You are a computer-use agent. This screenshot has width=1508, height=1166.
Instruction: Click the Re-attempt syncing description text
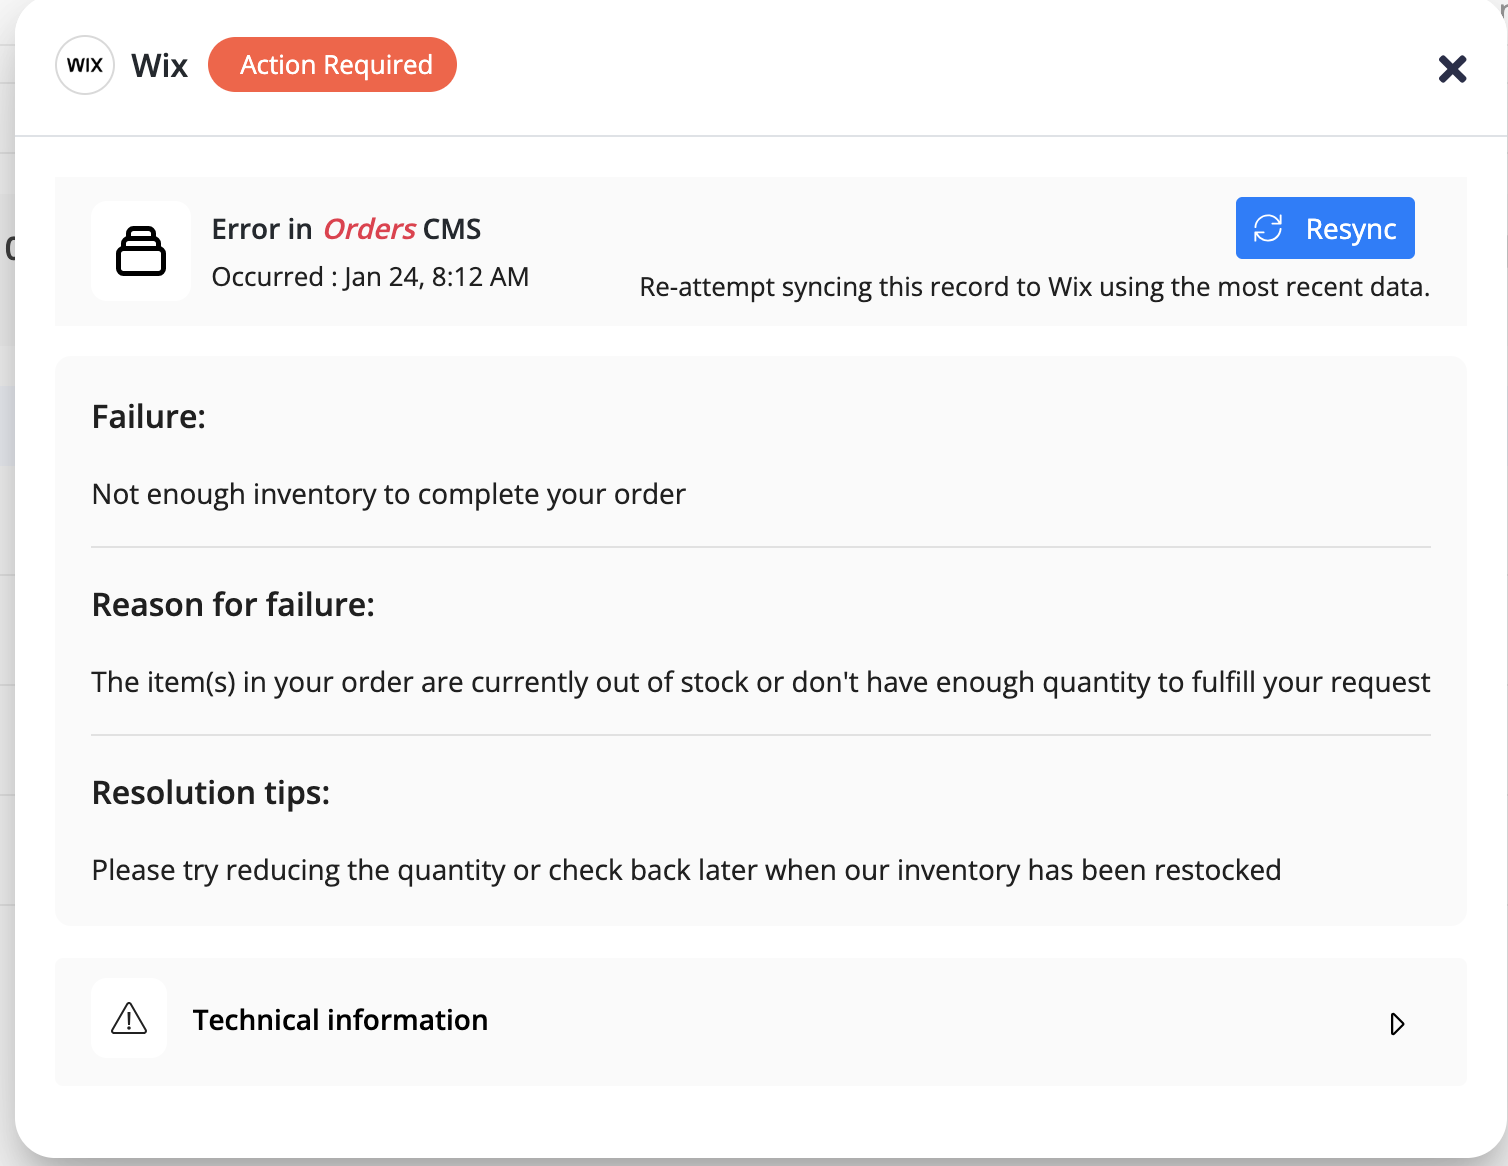pyautogui.click(x=1034, y=287)
